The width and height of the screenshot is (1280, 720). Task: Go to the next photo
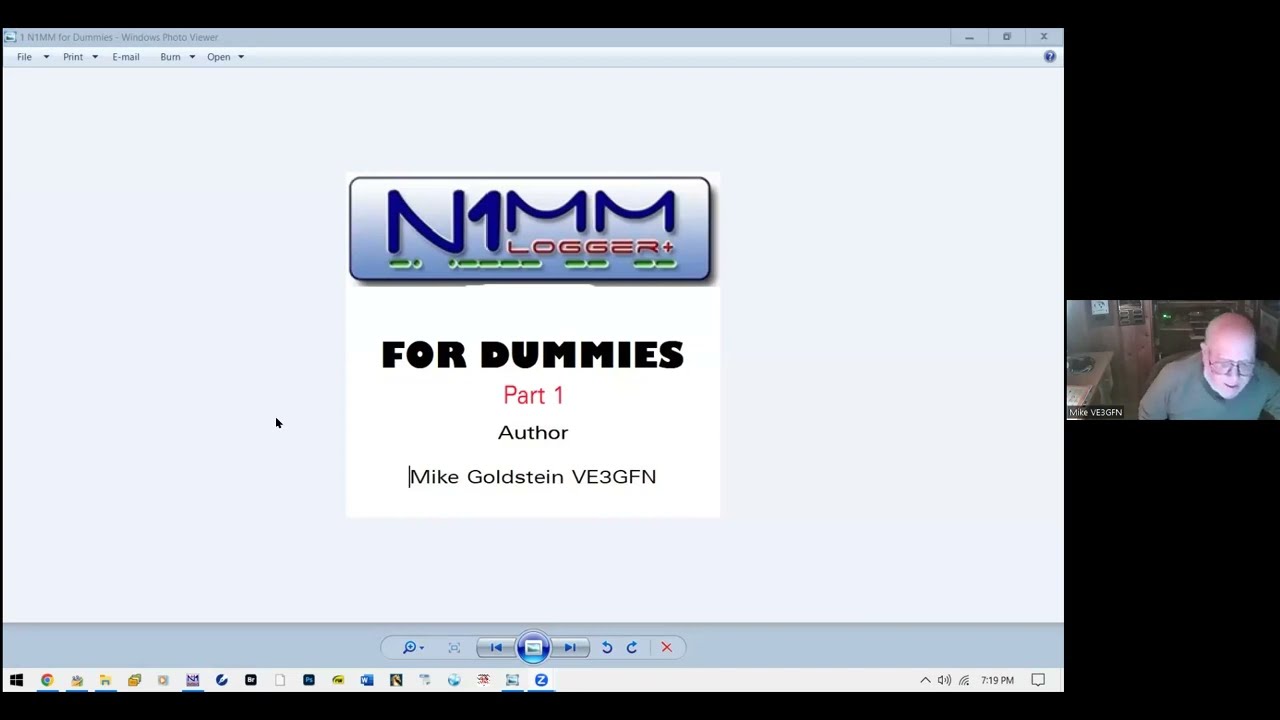[x=570, y=648]
